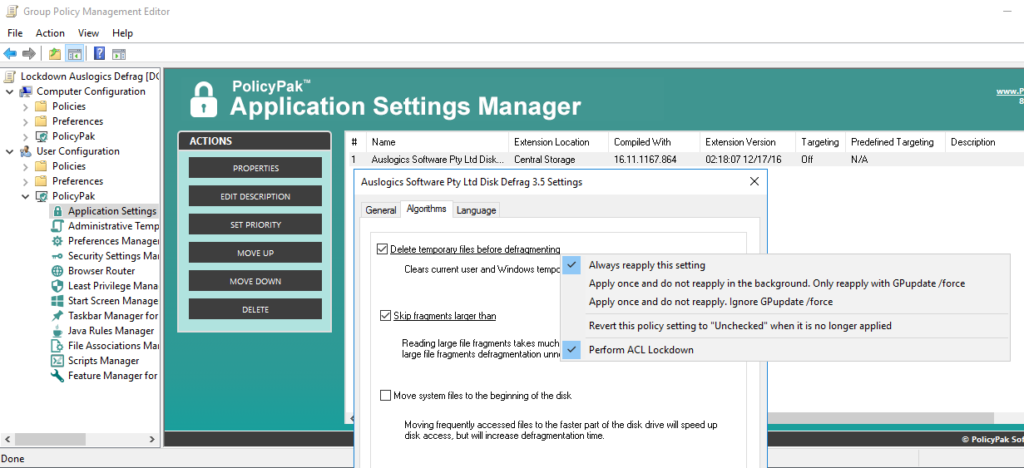Check Move system files to beginning of disk
Image resolution: width=1024 pixels, height=468 pixels.
pos(385,396)
